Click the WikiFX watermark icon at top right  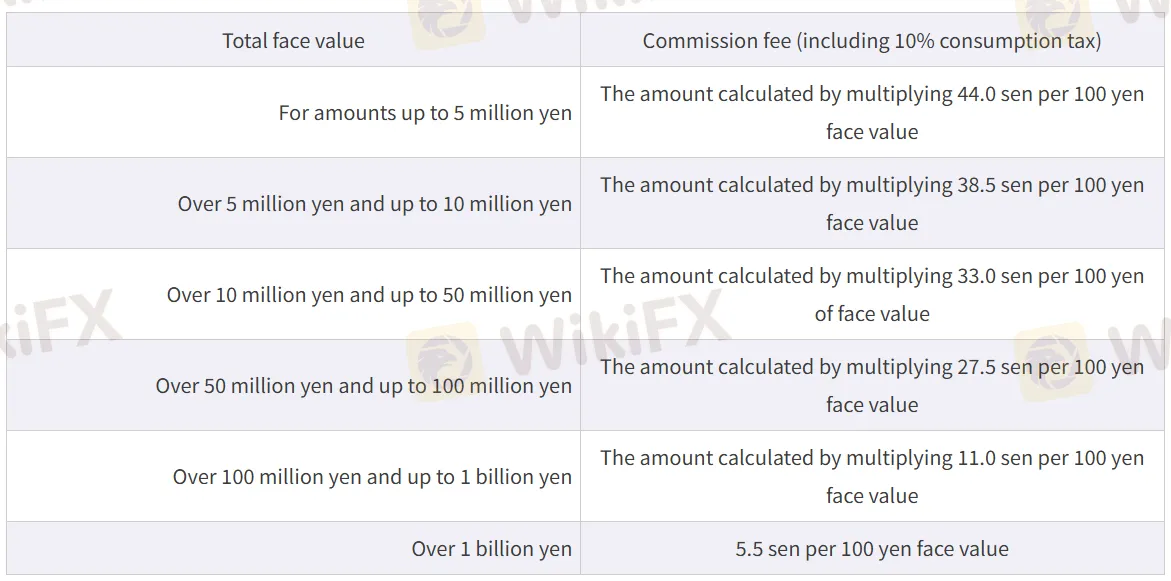click(x=1051, y=19)
